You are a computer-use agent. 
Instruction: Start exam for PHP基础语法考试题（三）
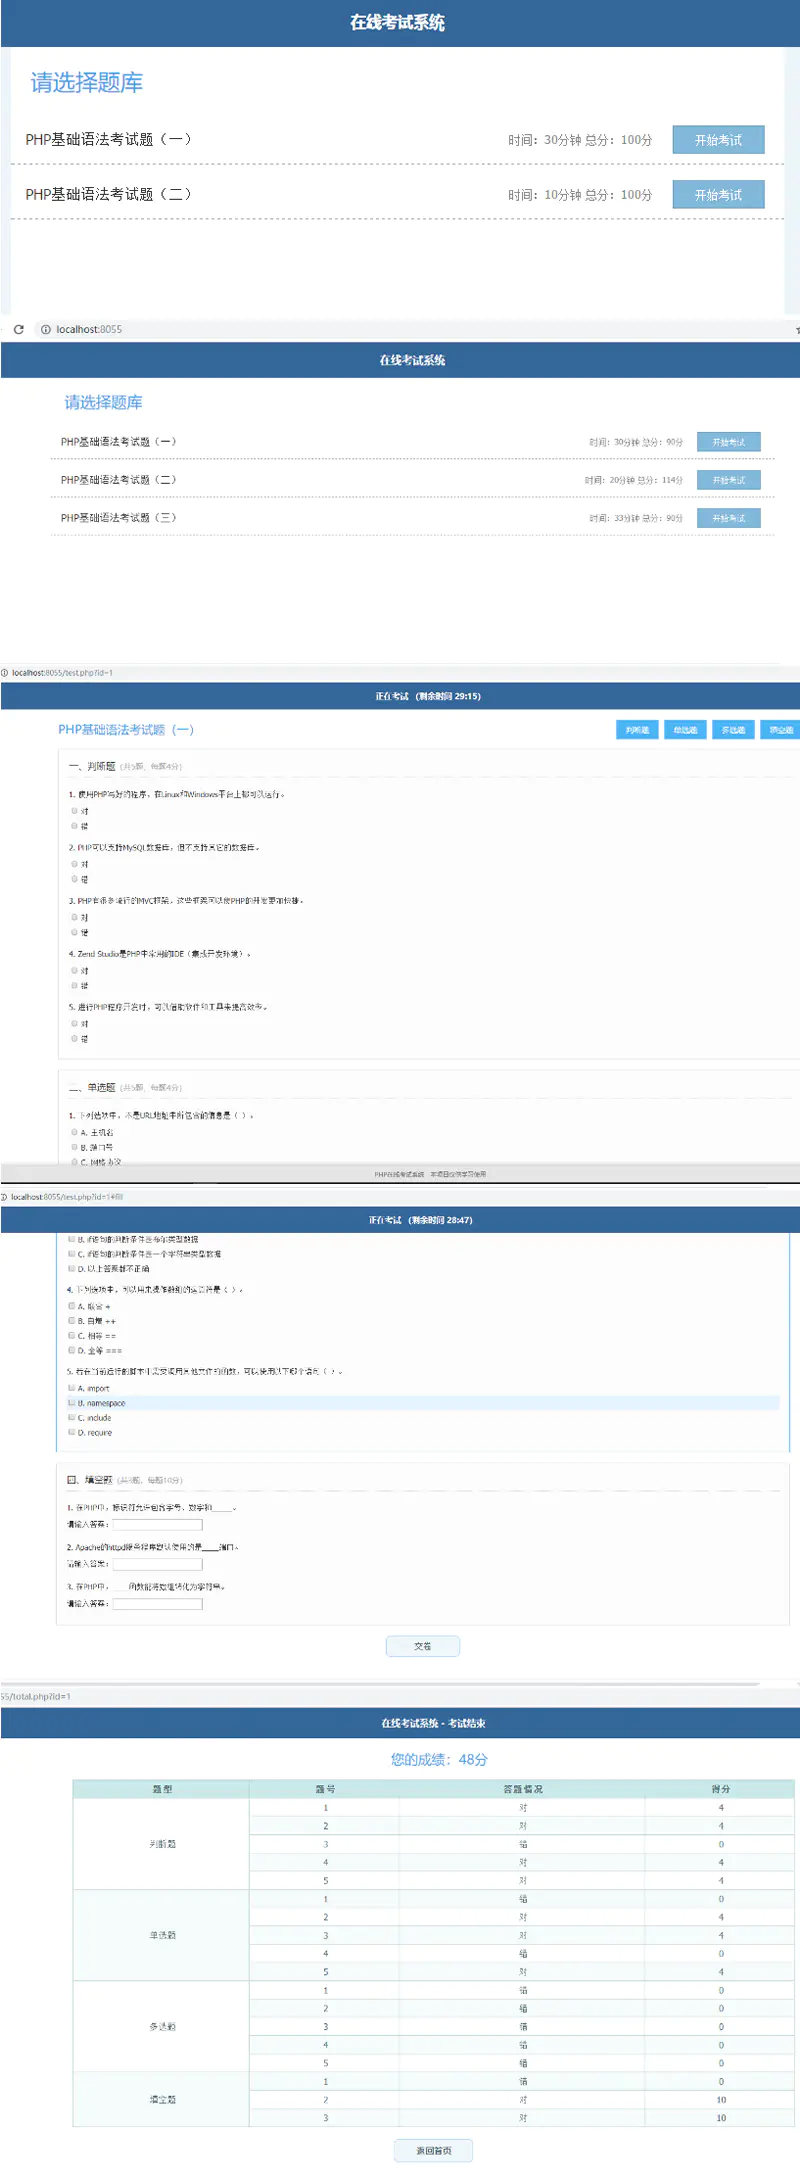(728, 518)
